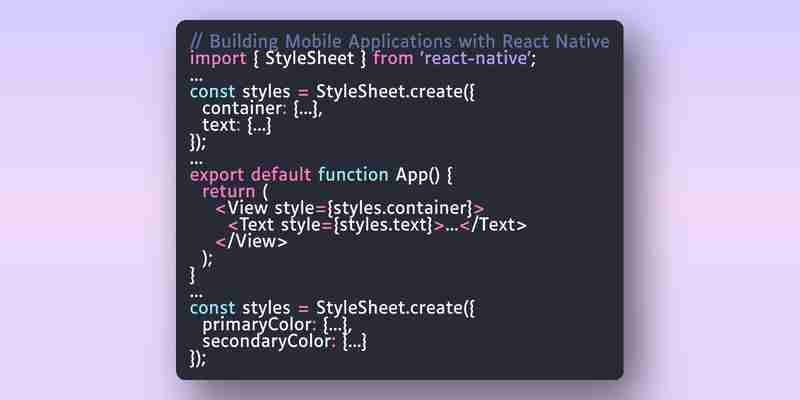Click the closing '</View>' tag line
Image resolution: width=800 pixels, height=400 pixels.
[252, 242]
